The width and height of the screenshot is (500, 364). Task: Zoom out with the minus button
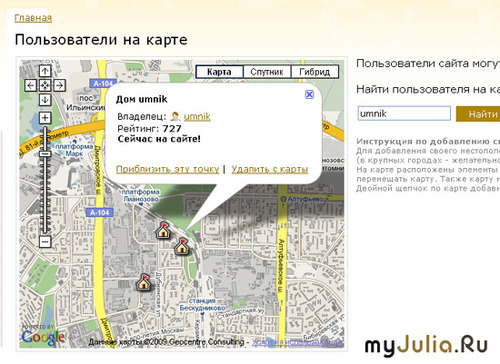pyautogui.click(x=45, y=241)
